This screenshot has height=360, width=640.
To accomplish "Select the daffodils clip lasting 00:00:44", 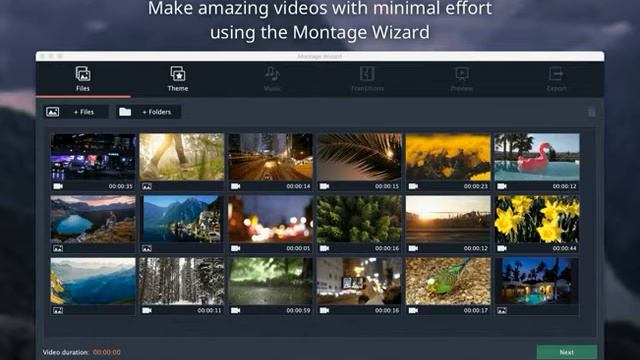I will point(537,219).
